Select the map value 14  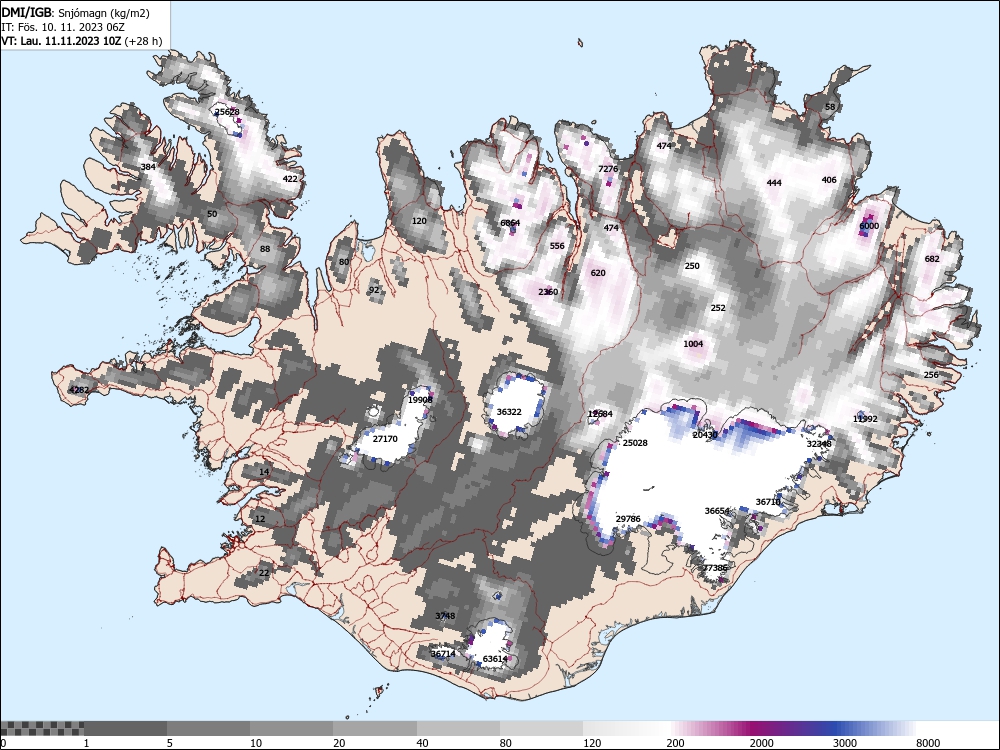pyautogui.click(x=264, y=472)
